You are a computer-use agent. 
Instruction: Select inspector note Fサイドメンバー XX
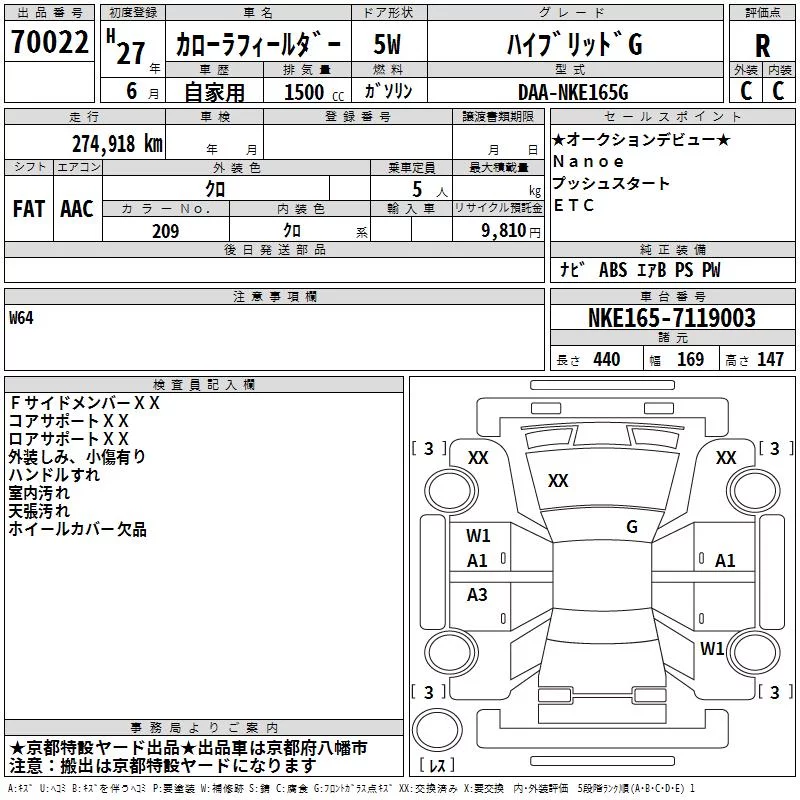click(x=85, y=403)
